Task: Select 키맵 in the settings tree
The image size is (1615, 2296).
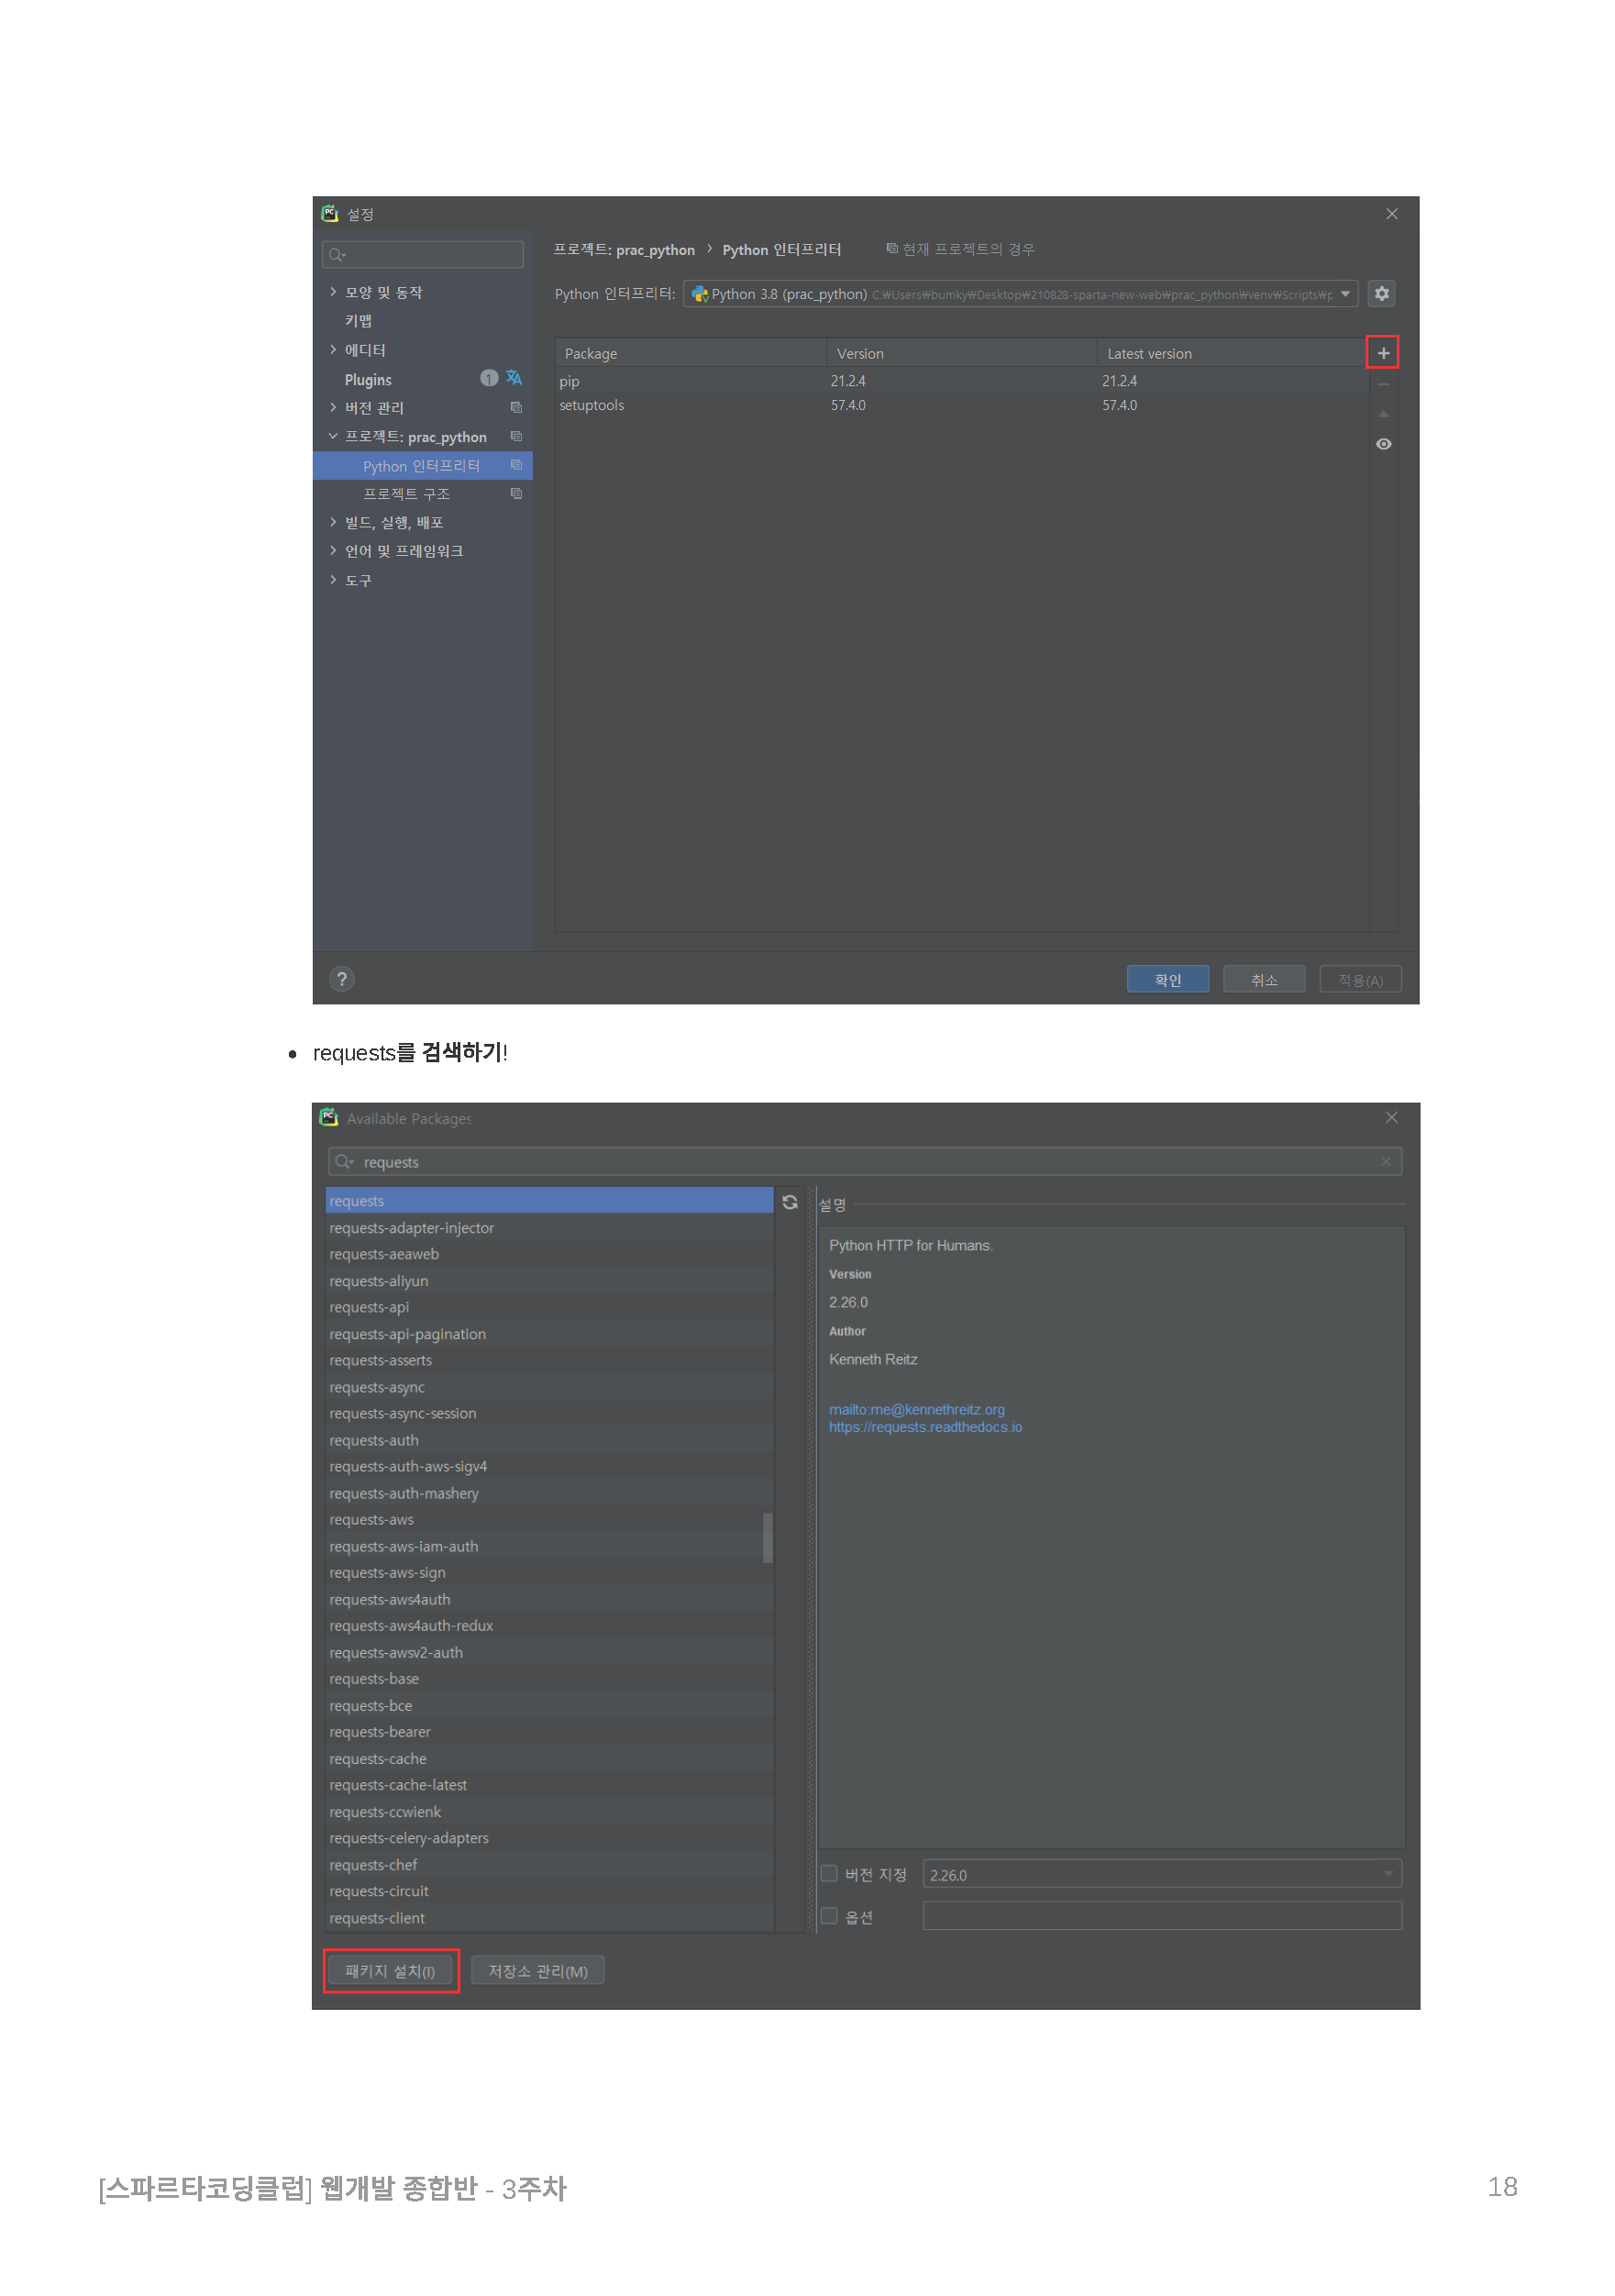Action: (x=358, y=320)
